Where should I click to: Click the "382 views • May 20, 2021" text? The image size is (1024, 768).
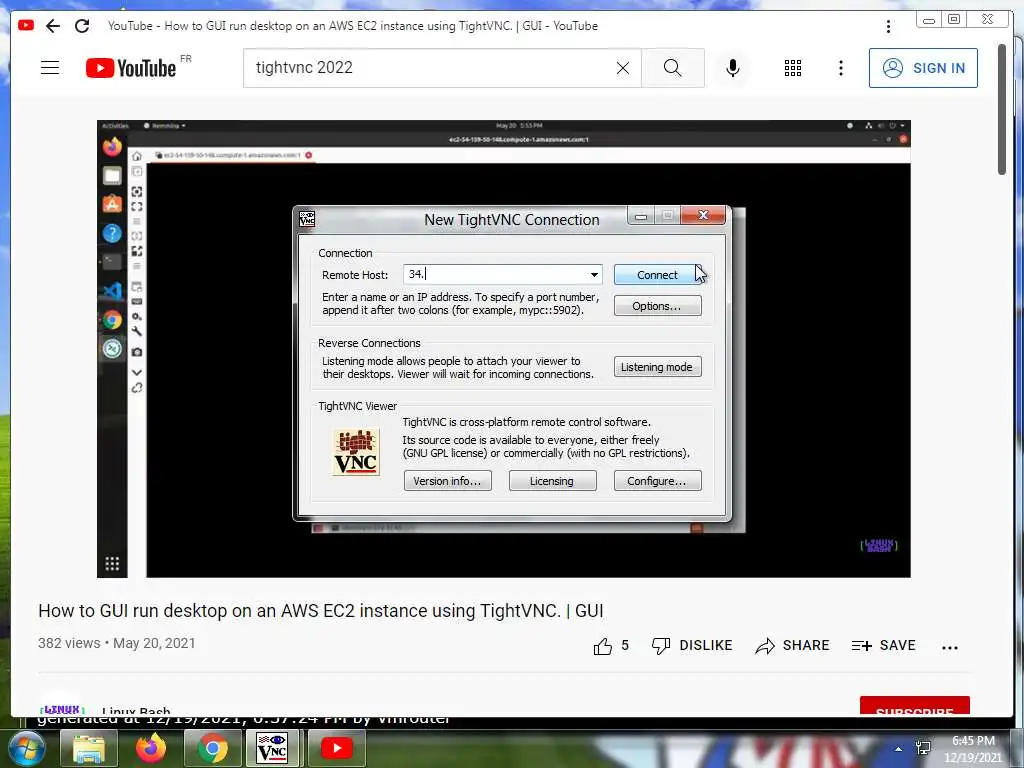[x=117, y=643]
